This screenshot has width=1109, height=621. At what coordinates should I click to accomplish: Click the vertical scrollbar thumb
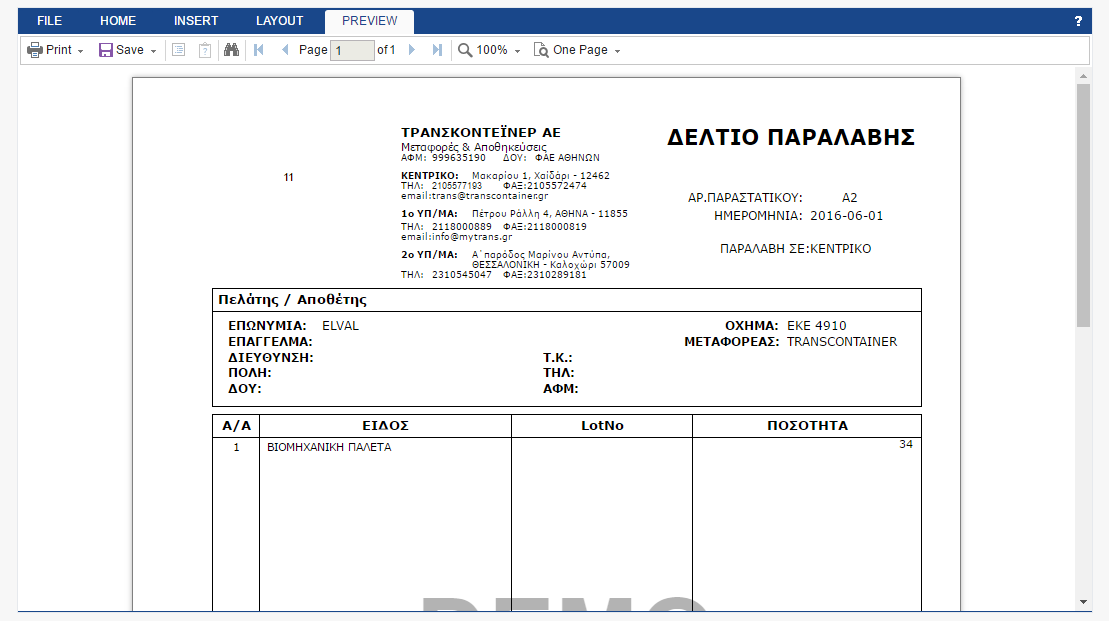1083,205
